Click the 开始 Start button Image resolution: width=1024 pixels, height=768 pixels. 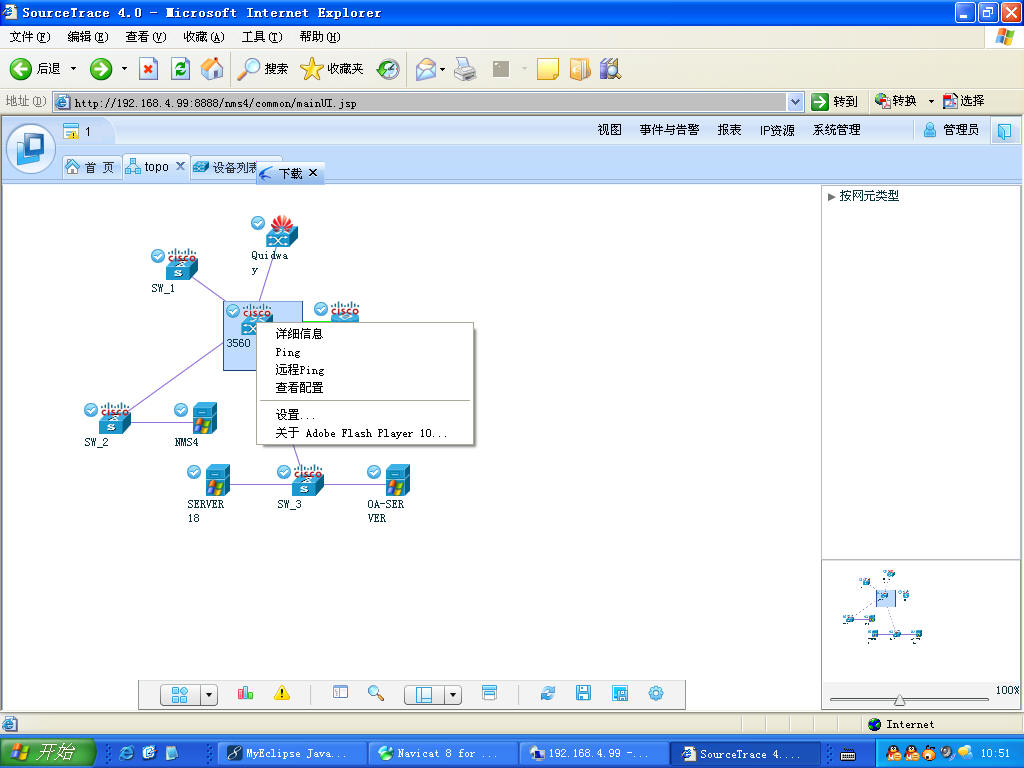[48, 752]
